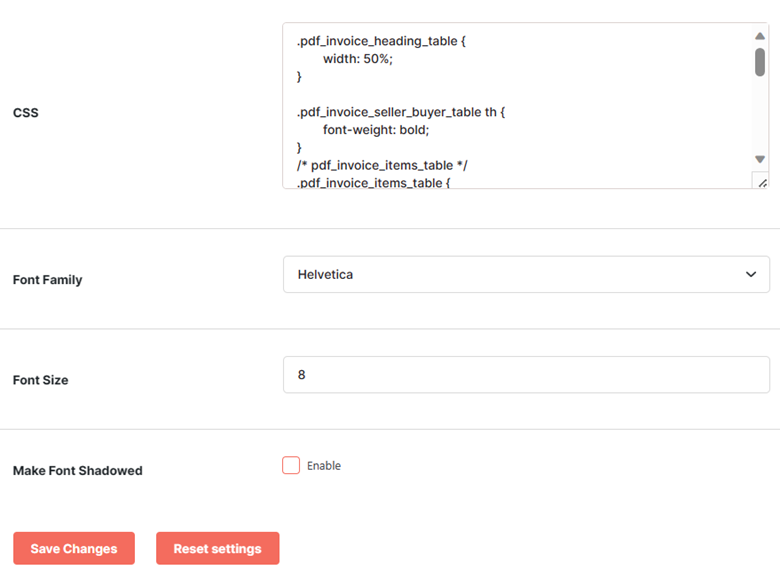Focus the Font Size input showing 8
780x570 pixels.
pyautogui.click(x=526, y=375)
